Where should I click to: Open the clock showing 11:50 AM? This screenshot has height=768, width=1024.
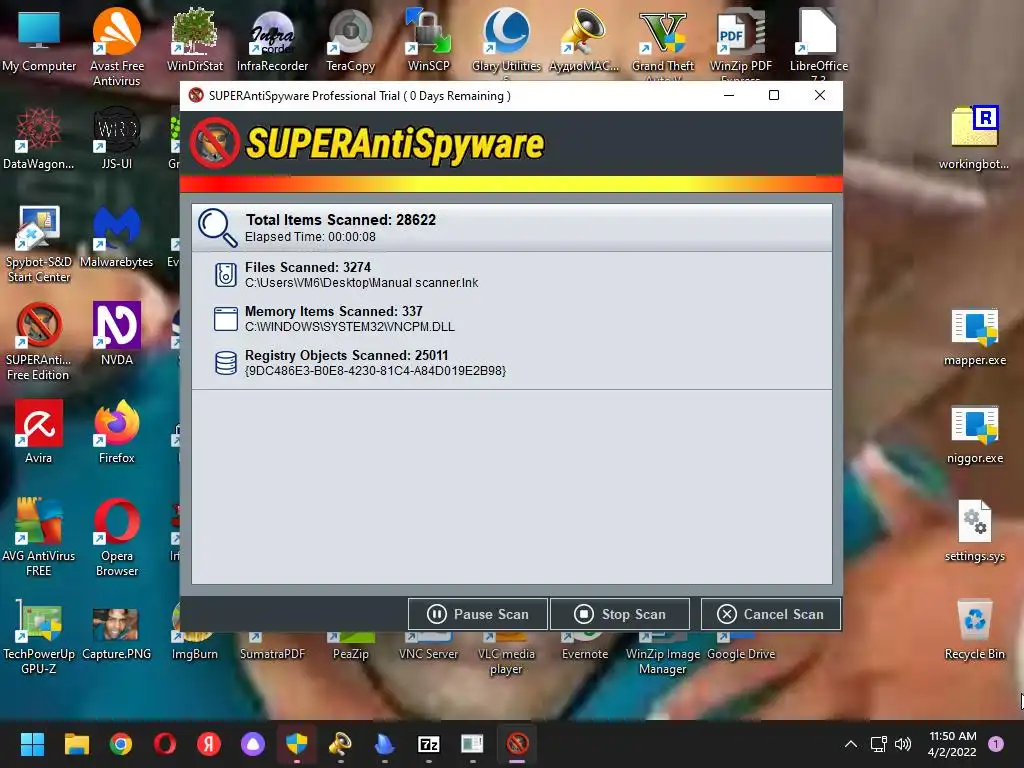point(952,744)
